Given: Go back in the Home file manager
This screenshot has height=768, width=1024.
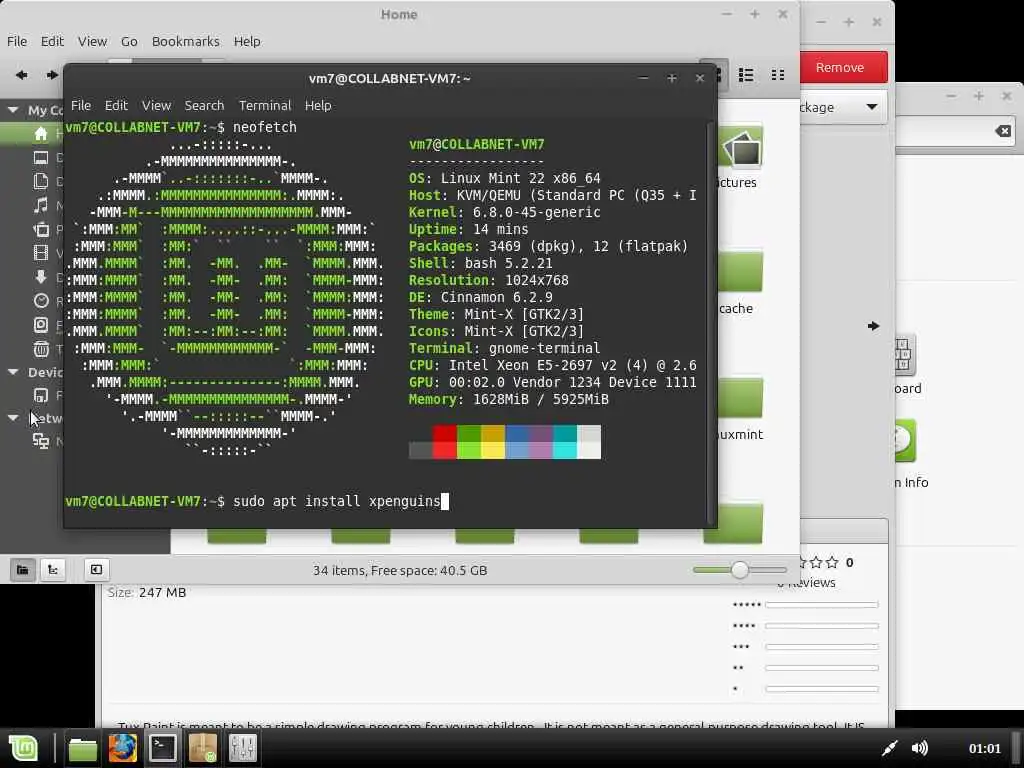Looking at the screenshot, I should (x=22, y=75).
